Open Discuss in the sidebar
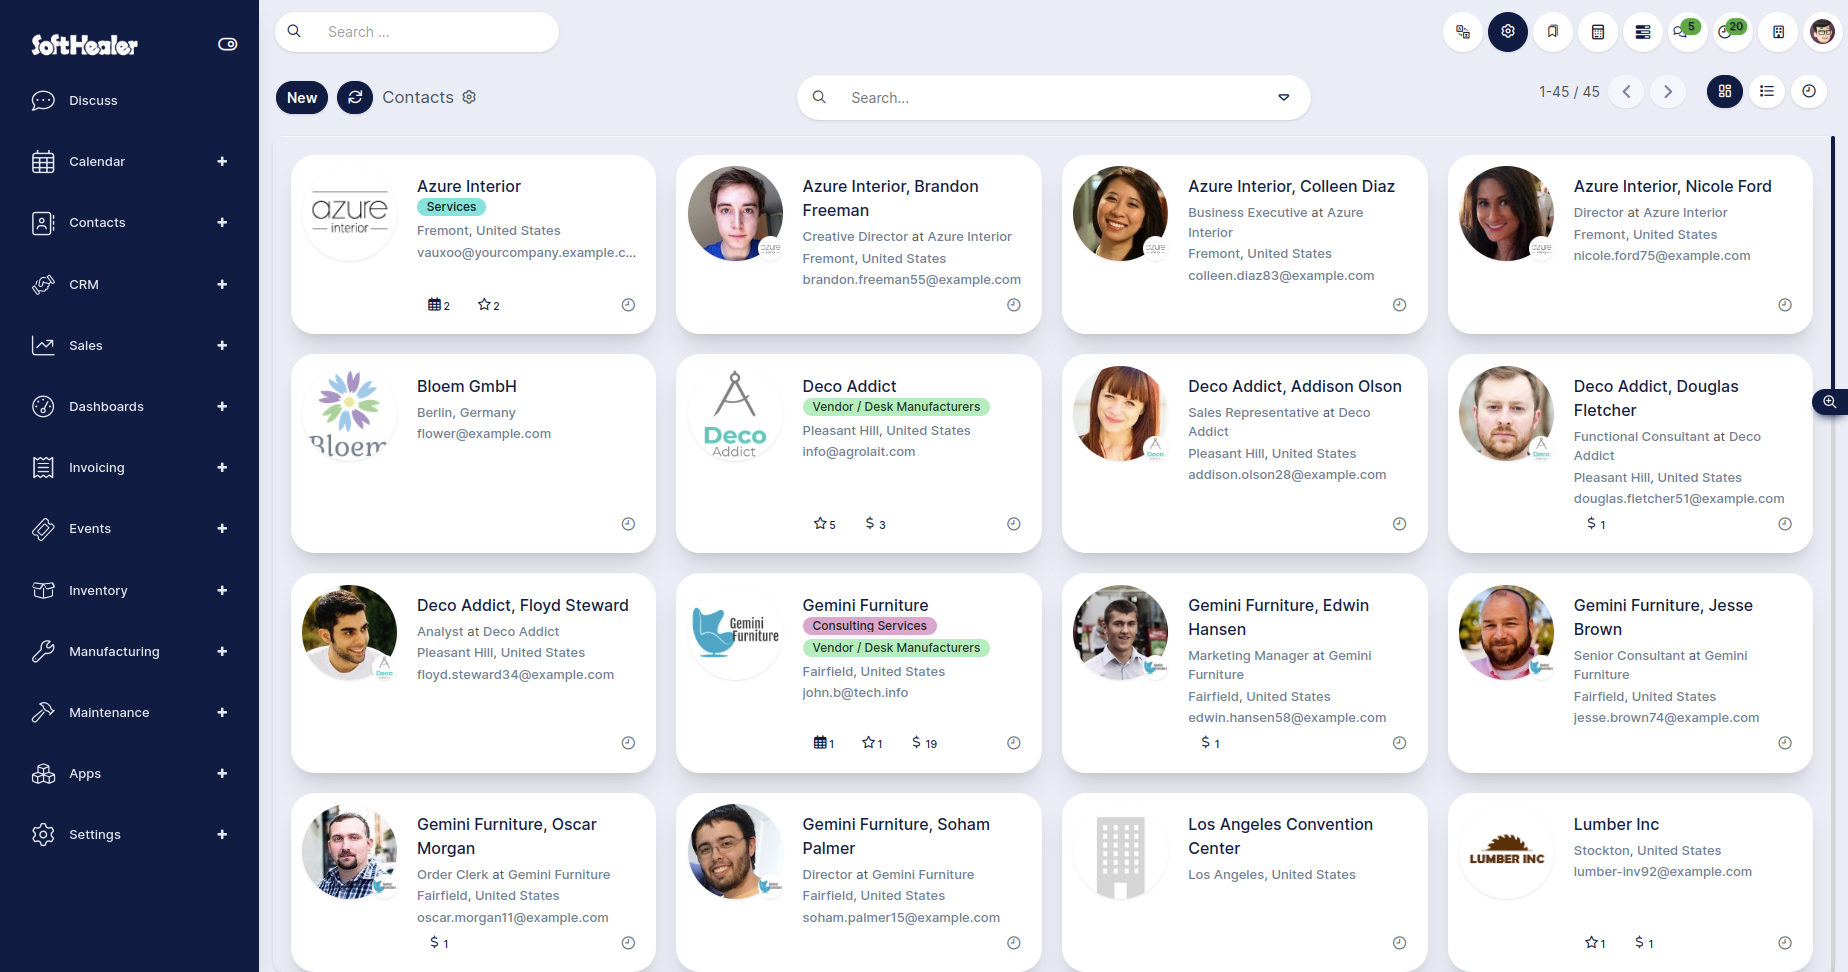The image size is (1848, 972). click(93, 100)
